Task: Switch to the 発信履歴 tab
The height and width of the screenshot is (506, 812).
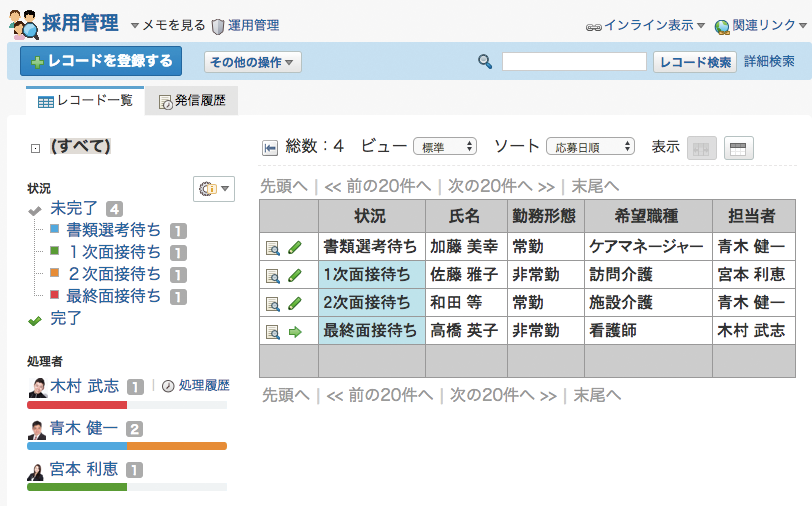Action: click(192, 100)
